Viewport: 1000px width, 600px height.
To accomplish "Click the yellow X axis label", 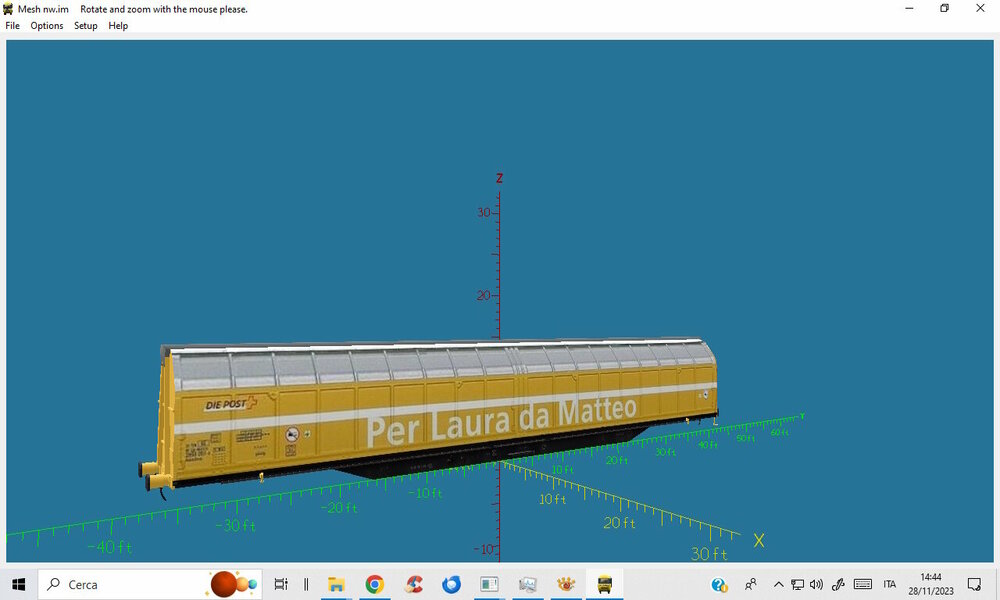I will [758, 541].
